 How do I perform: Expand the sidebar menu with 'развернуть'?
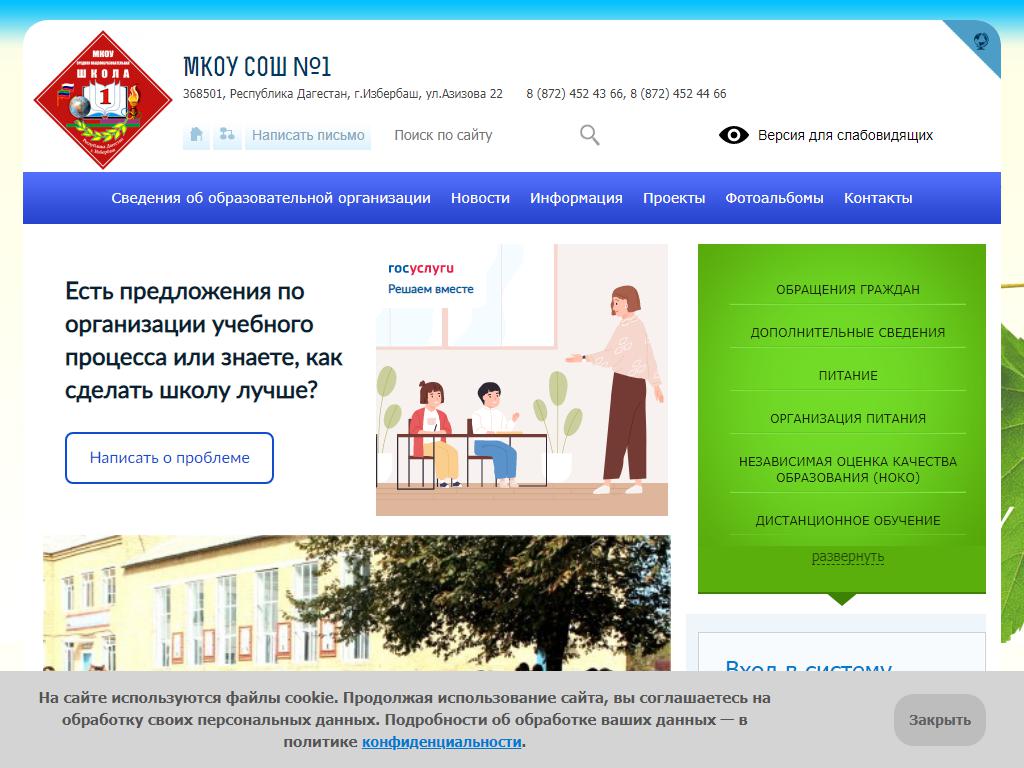tap(847, 556)
